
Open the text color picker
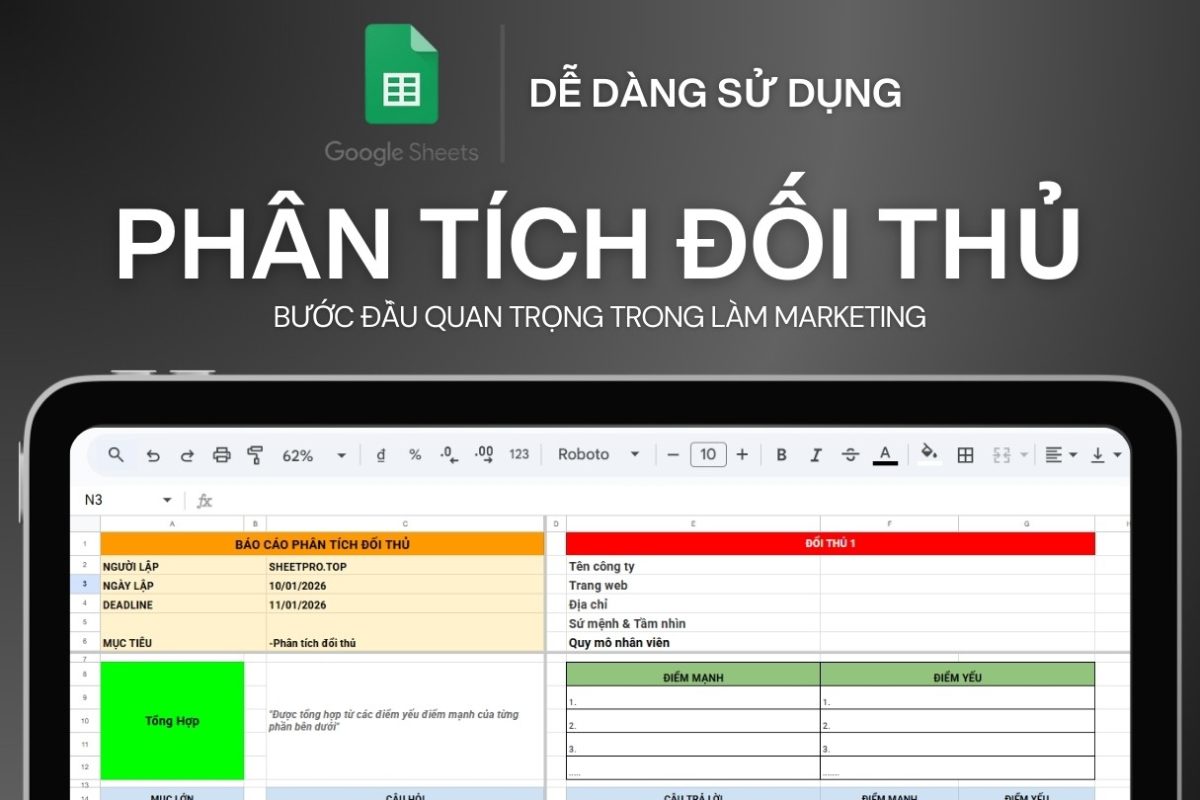(884, 455)
